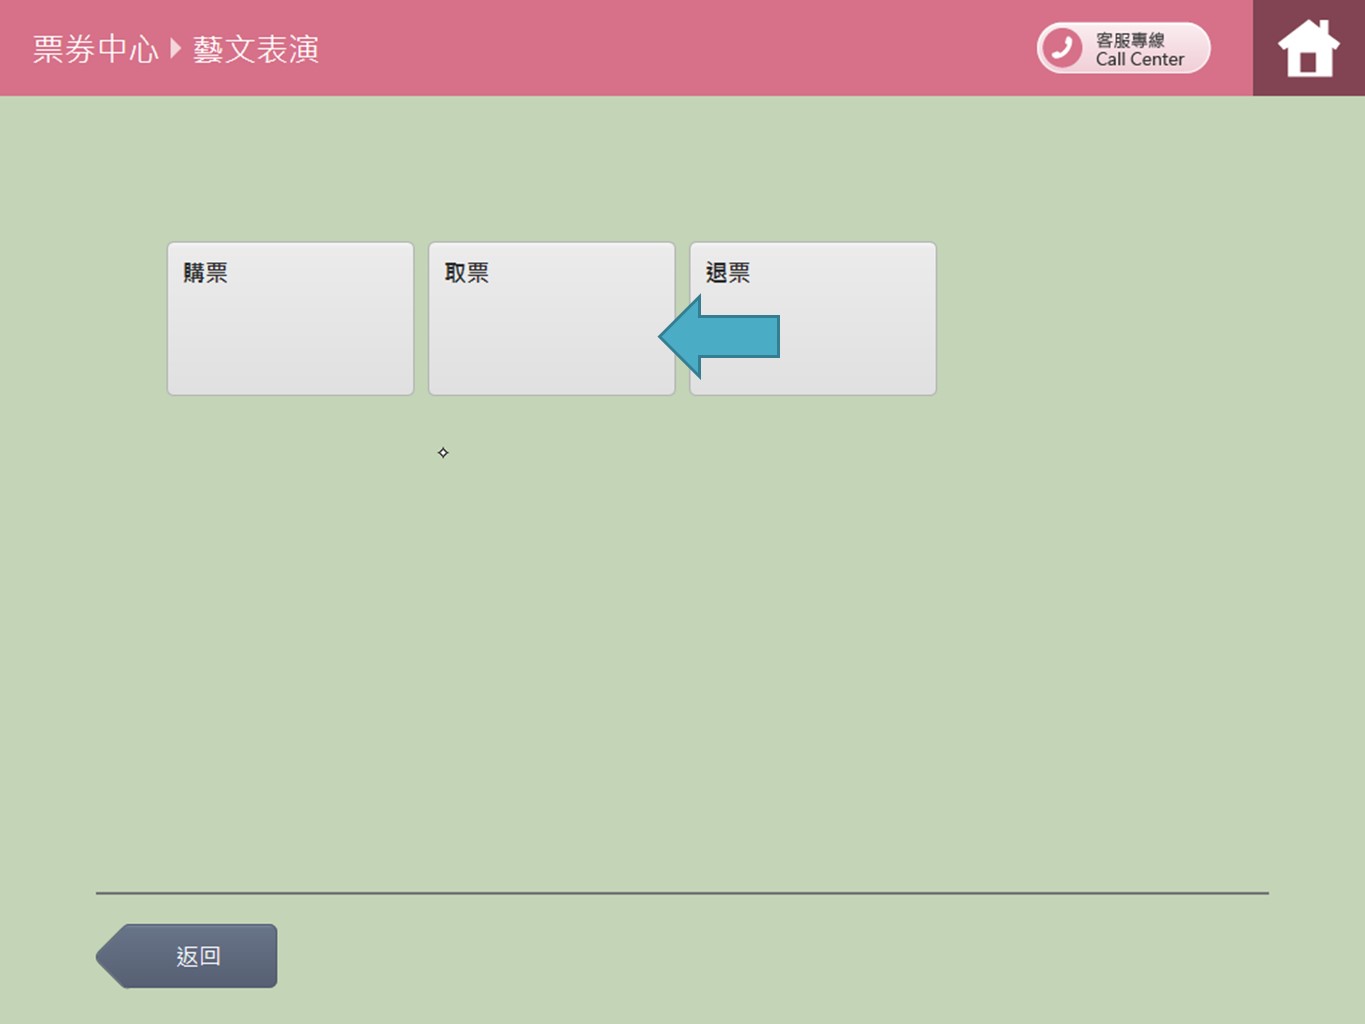Open the 購票 (buy tickets) tile

(290, 318)
